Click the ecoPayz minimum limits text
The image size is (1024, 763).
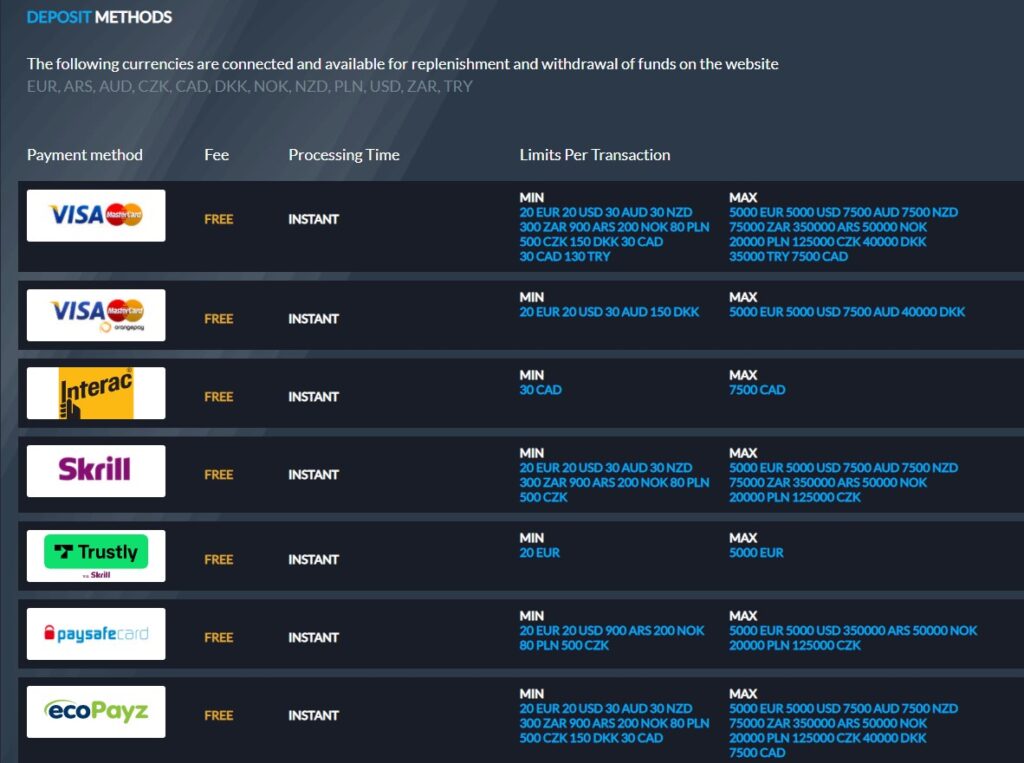click(x=615, y=723)
